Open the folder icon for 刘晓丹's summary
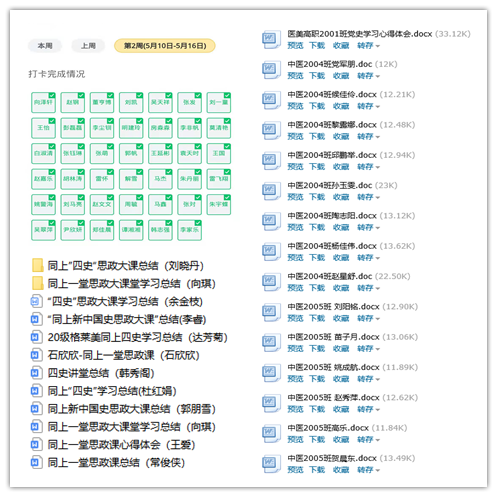This screenshot has height=497, width=497. [x=38, y=265]
